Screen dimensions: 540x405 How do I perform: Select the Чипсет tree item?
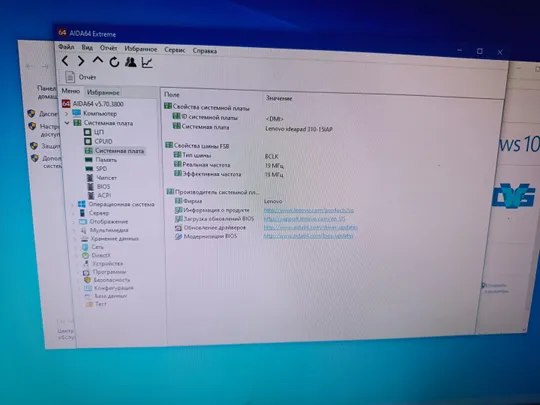click(102, 178)
